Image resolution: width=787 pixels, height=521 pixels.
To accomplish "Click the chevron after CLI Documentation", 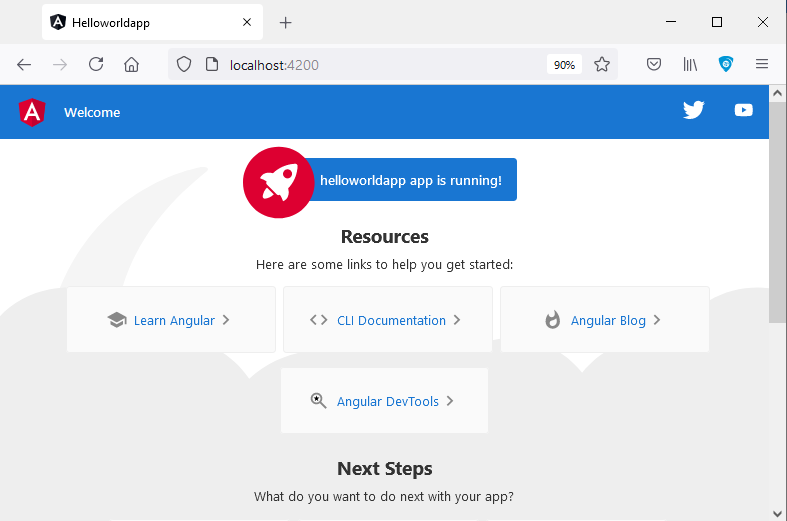I will coord(457,320).
